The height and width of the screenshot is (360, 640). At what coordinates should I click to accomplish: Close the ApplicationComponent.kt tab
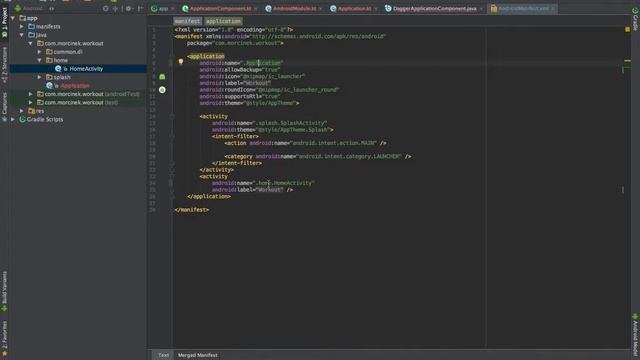pos(256,9)
